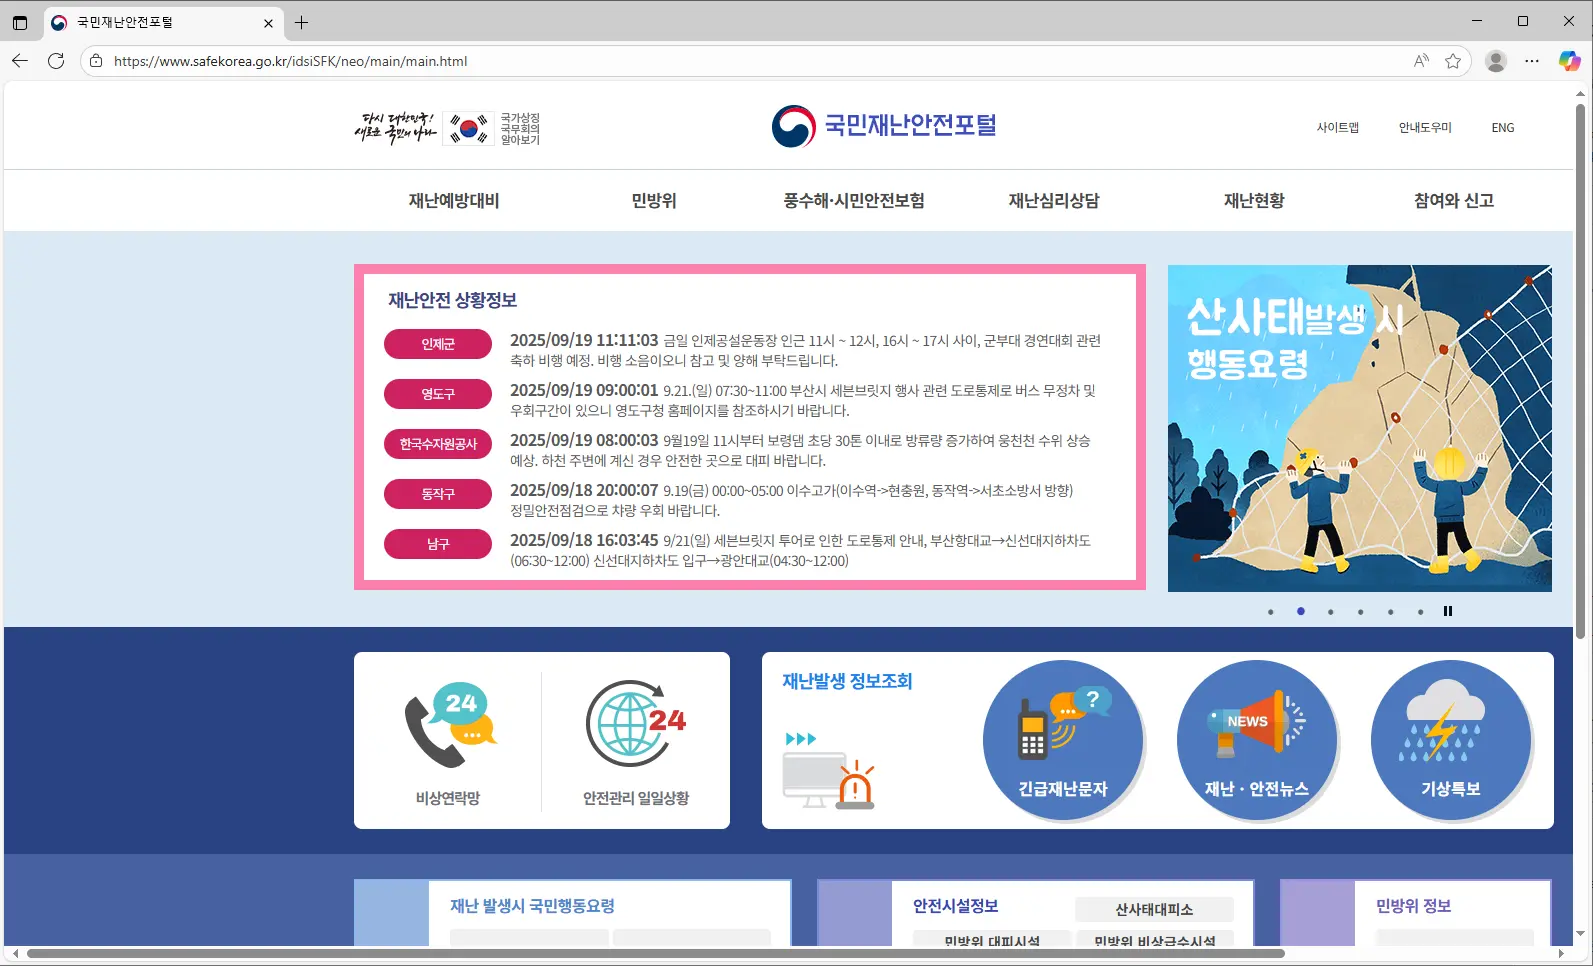Click the 사이트맵 link
Image resolution: width=1593 pixels, height=966 pixels.
pos(1337,128)
